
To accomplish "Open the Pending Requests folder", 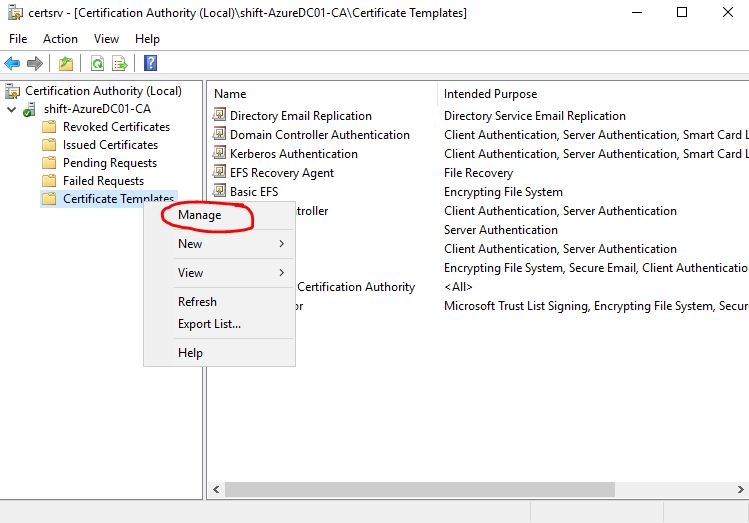I will coord(109,163).
